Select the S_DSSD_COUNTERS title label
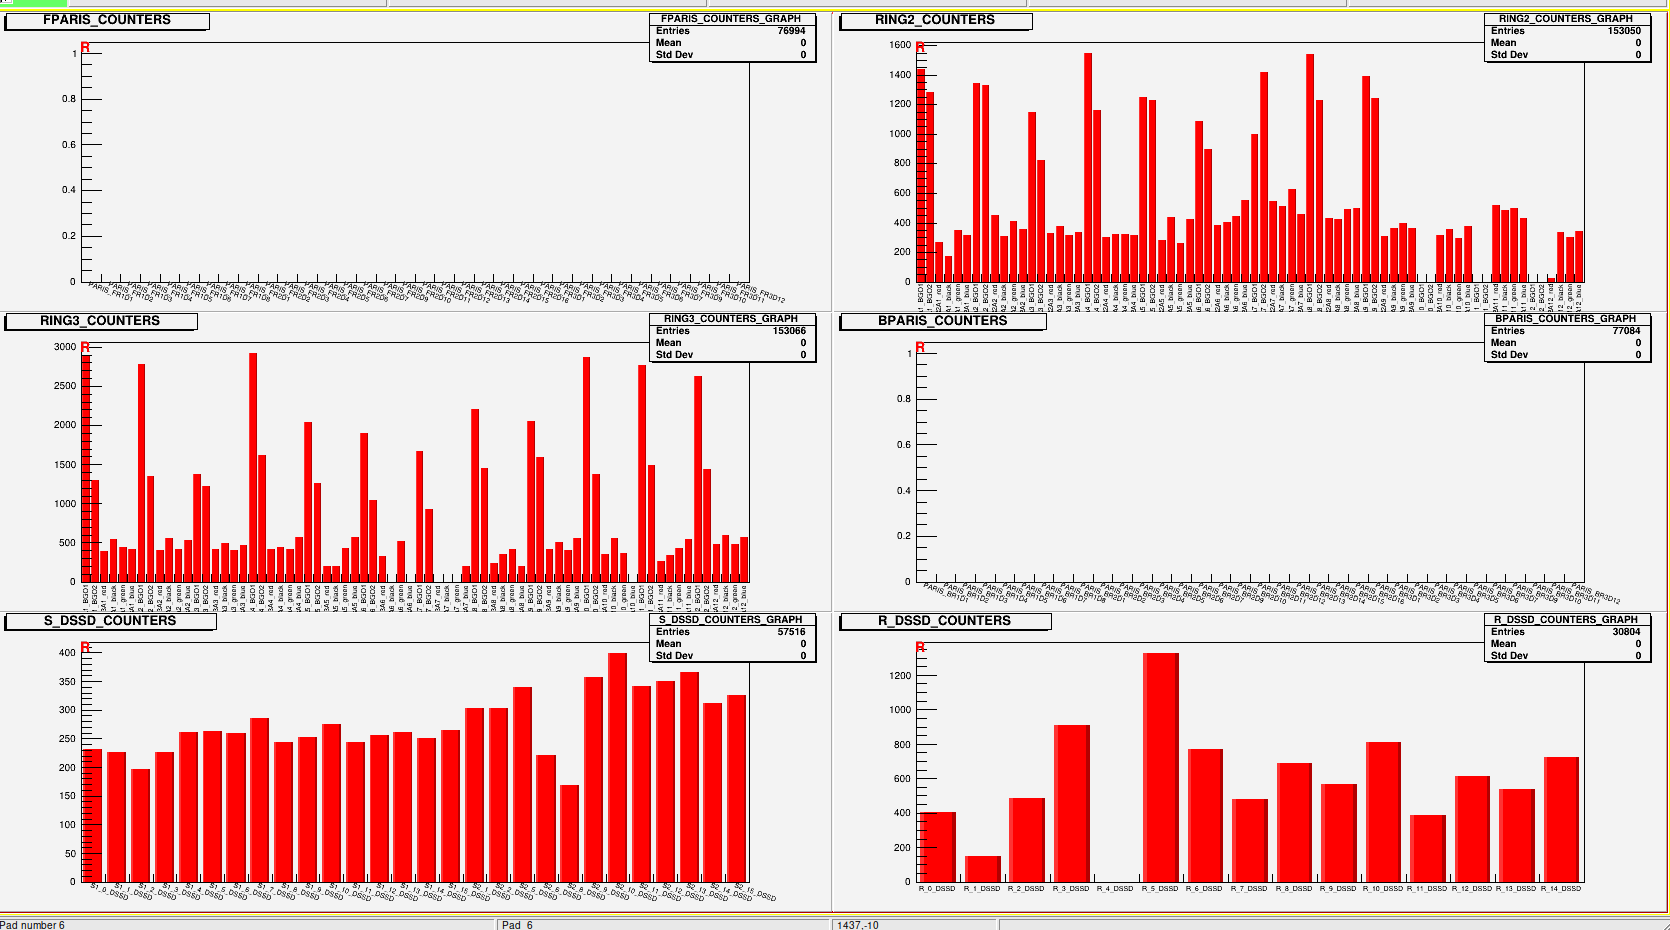Viewport: 1670px width, 930px height. [109, 621]
